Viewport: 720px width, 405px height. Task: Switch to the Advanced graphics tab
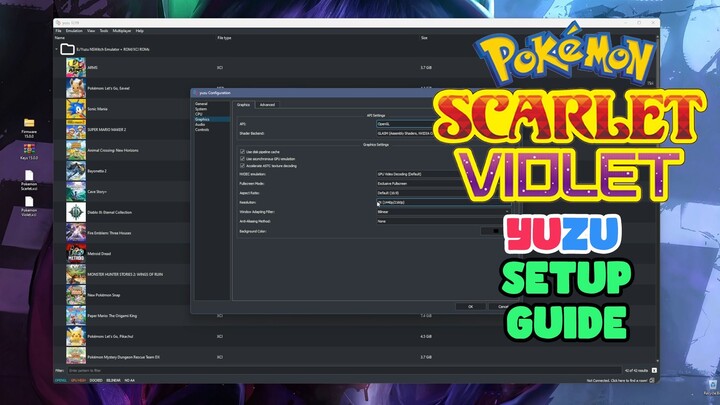(x=267, y=105)
